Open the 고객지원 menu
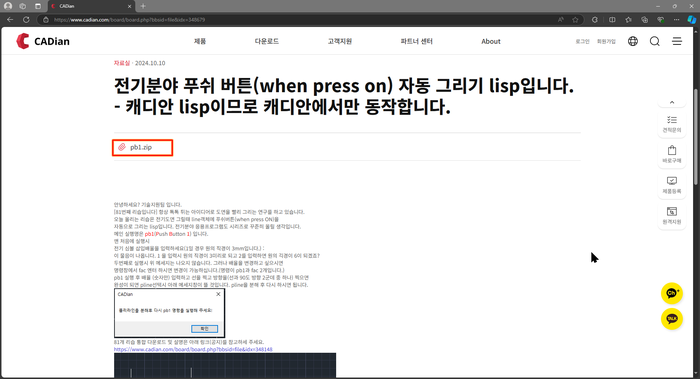700x379 pixels. tap(339, 41)
